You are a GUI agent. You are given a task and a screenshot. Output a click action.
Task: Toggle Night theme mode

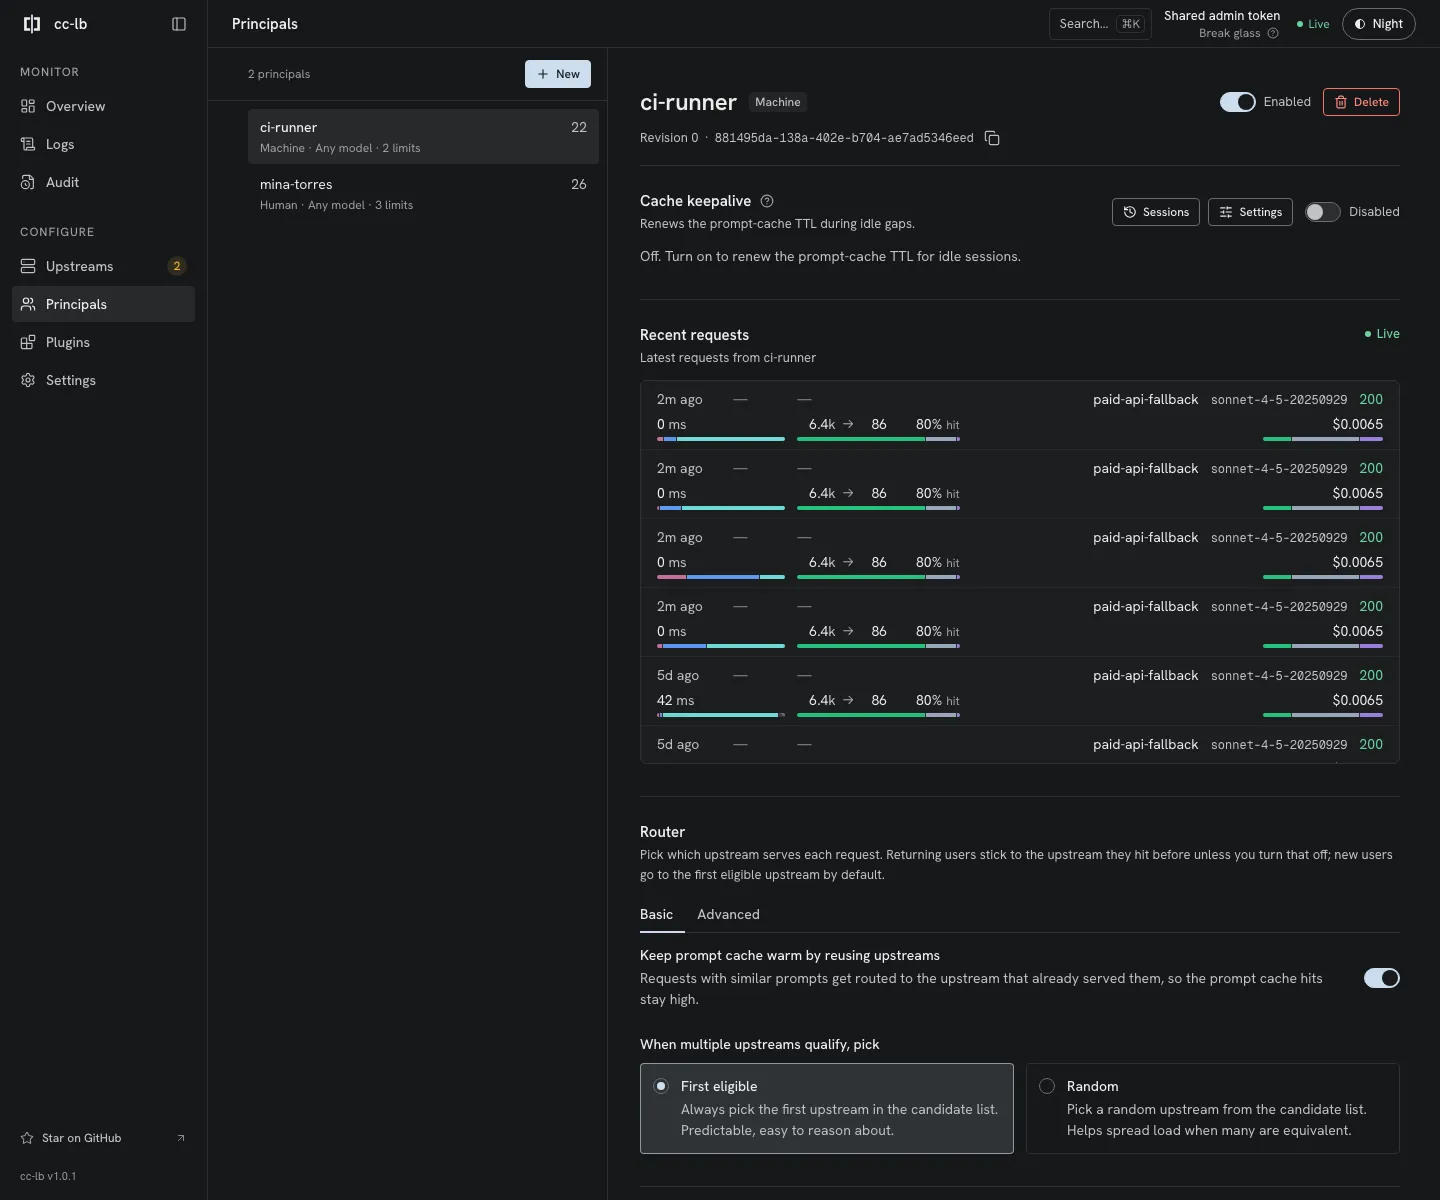coord(1378,24)
